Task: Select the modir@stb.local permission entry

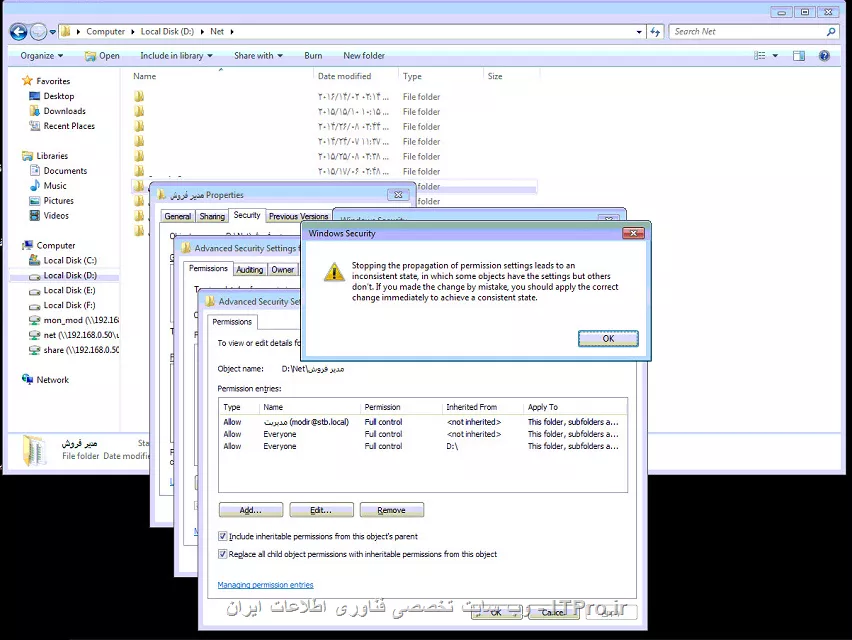Action: point(423,422)
